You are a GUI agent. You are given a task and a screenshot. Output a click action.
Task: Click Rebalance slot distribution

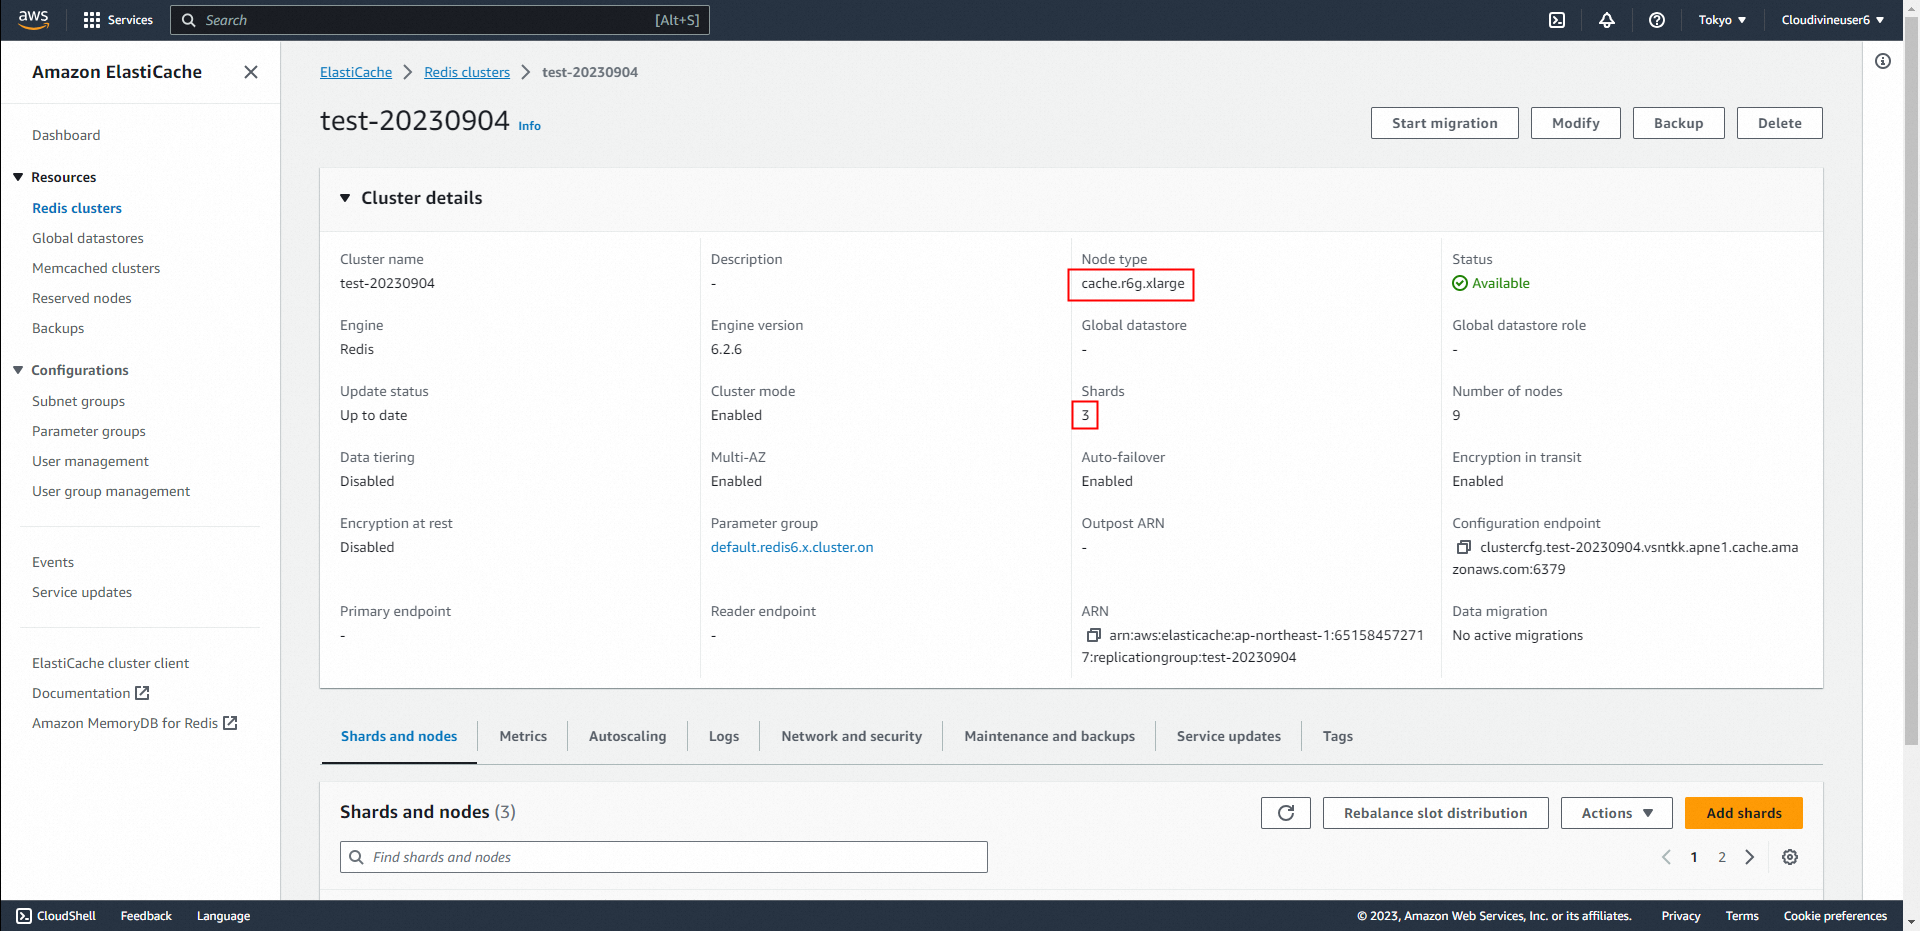point(1436,813)
